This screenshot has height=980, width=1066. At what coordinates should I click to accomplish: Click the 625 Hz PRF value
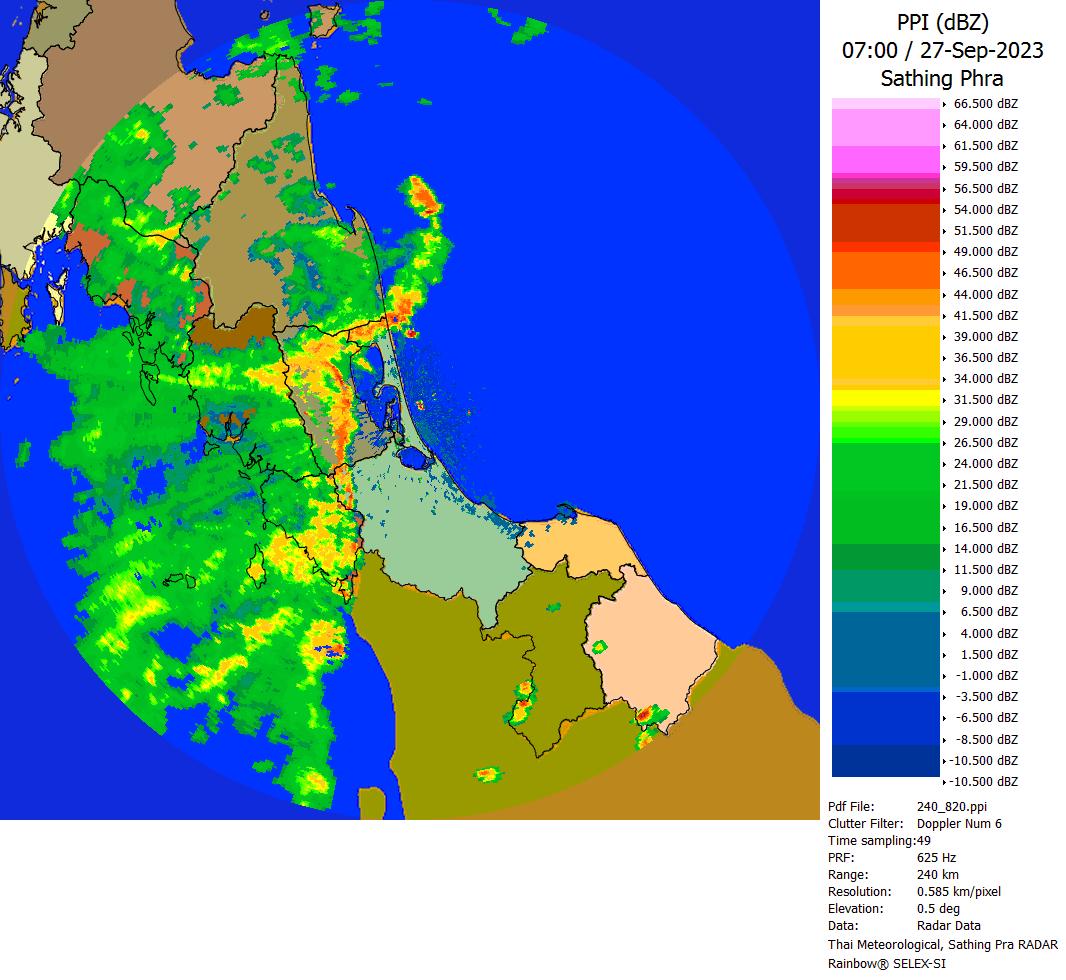(x=936, y=857)
